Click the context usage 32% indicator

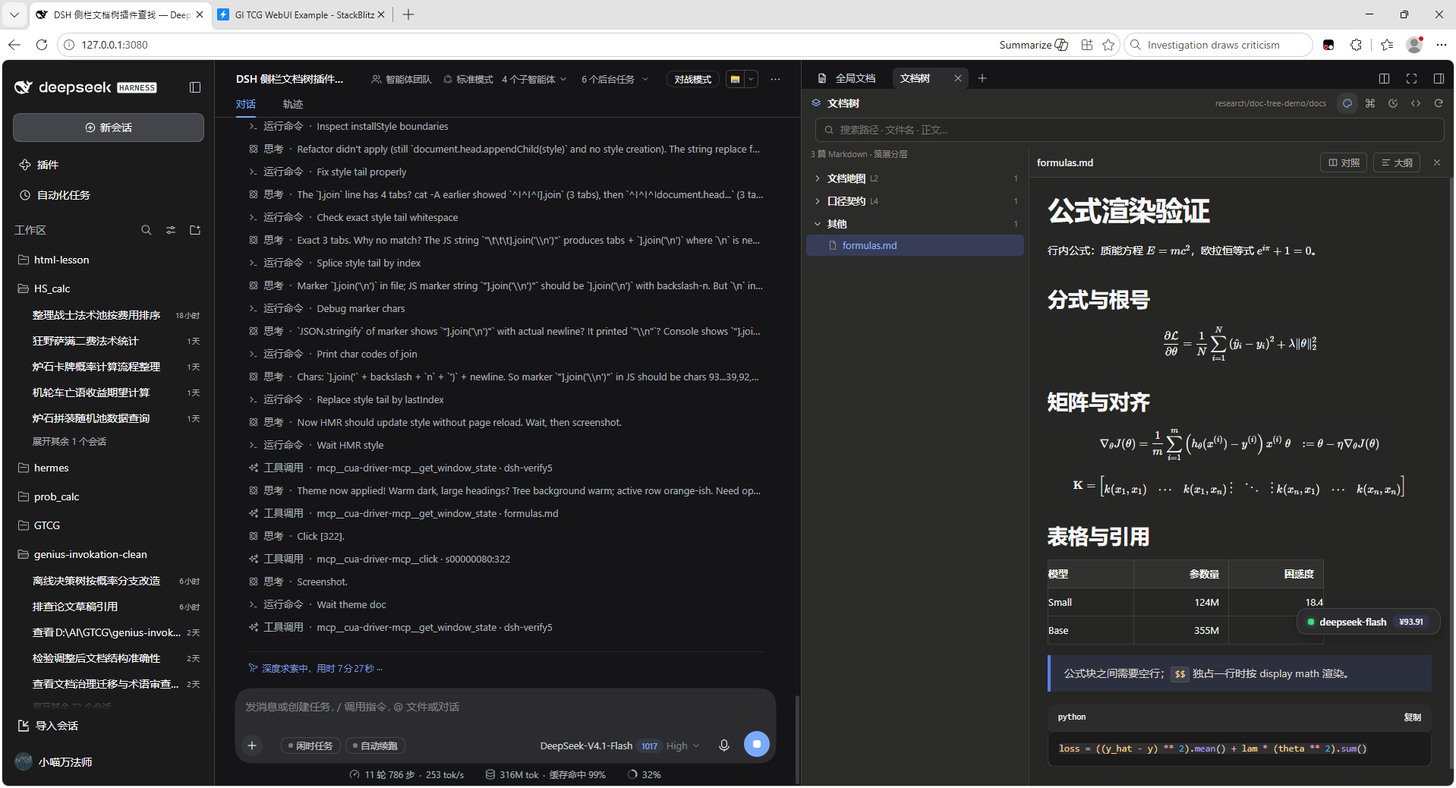point(643,775)
